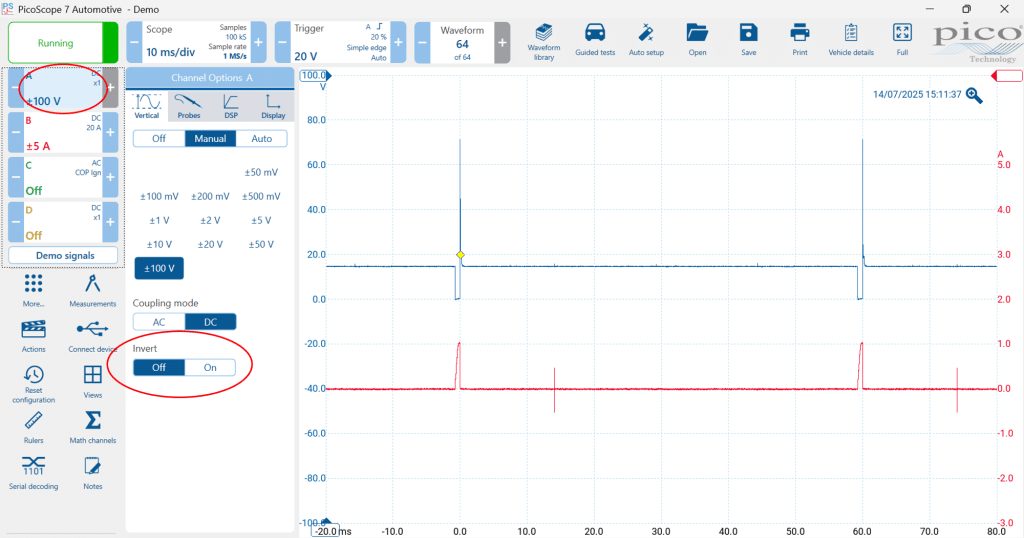Screen dimensions: 1024x538
Task: Open the Scope 10 ms/div panel
Action: 196,42
